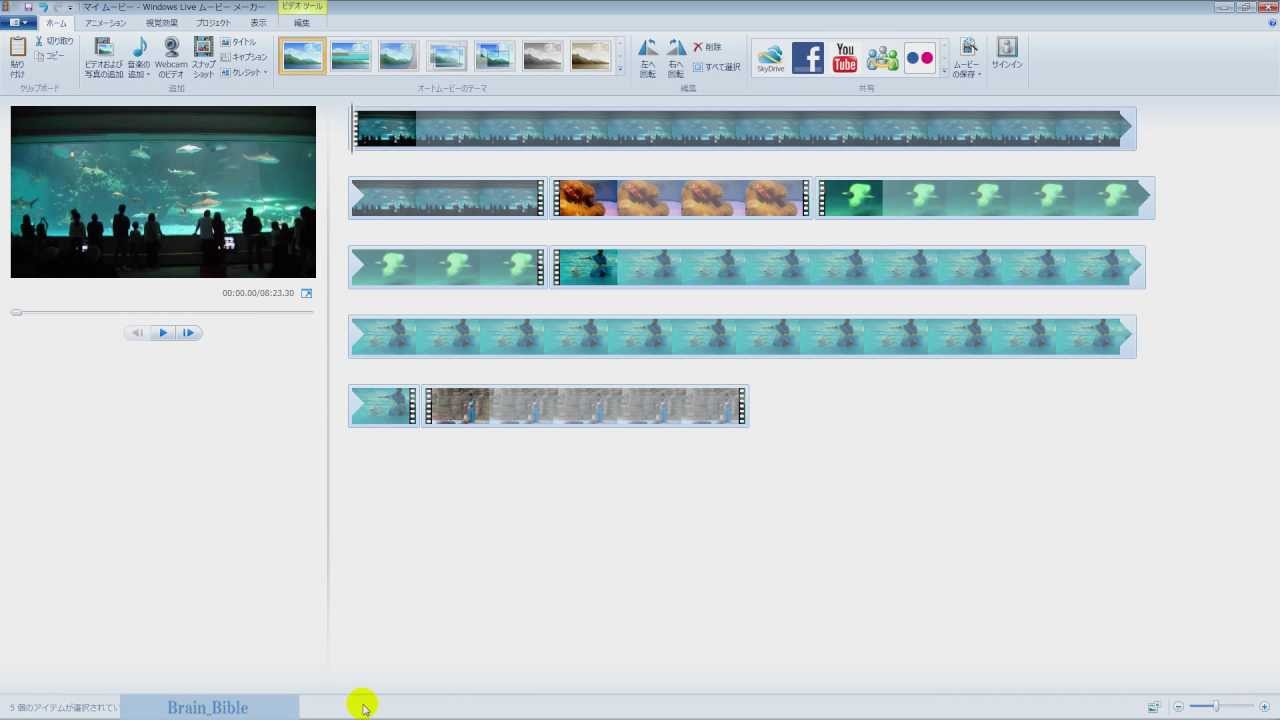
Task: Open the Help question mark icon
Action: click(1270, 22)
